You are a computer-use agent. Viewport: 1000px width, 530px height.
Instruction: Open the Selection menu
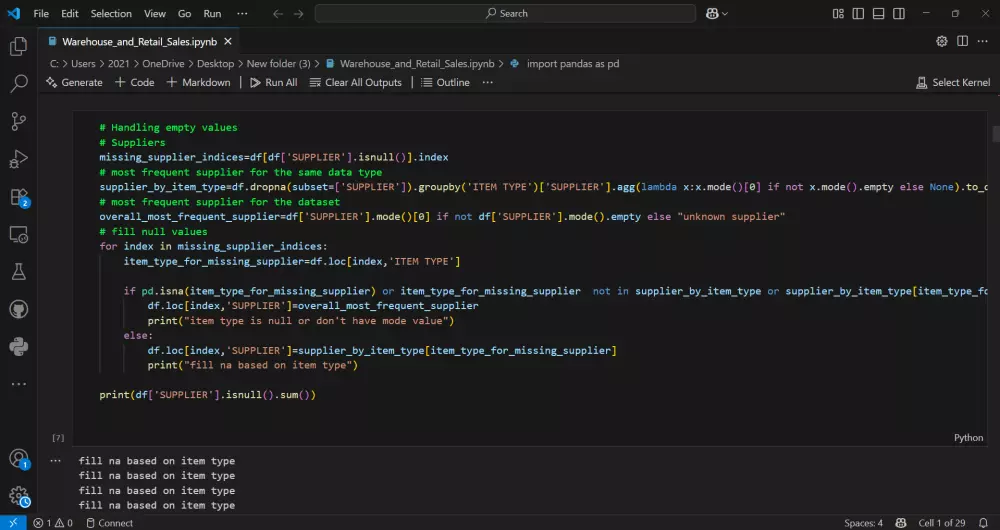(111, 13)
